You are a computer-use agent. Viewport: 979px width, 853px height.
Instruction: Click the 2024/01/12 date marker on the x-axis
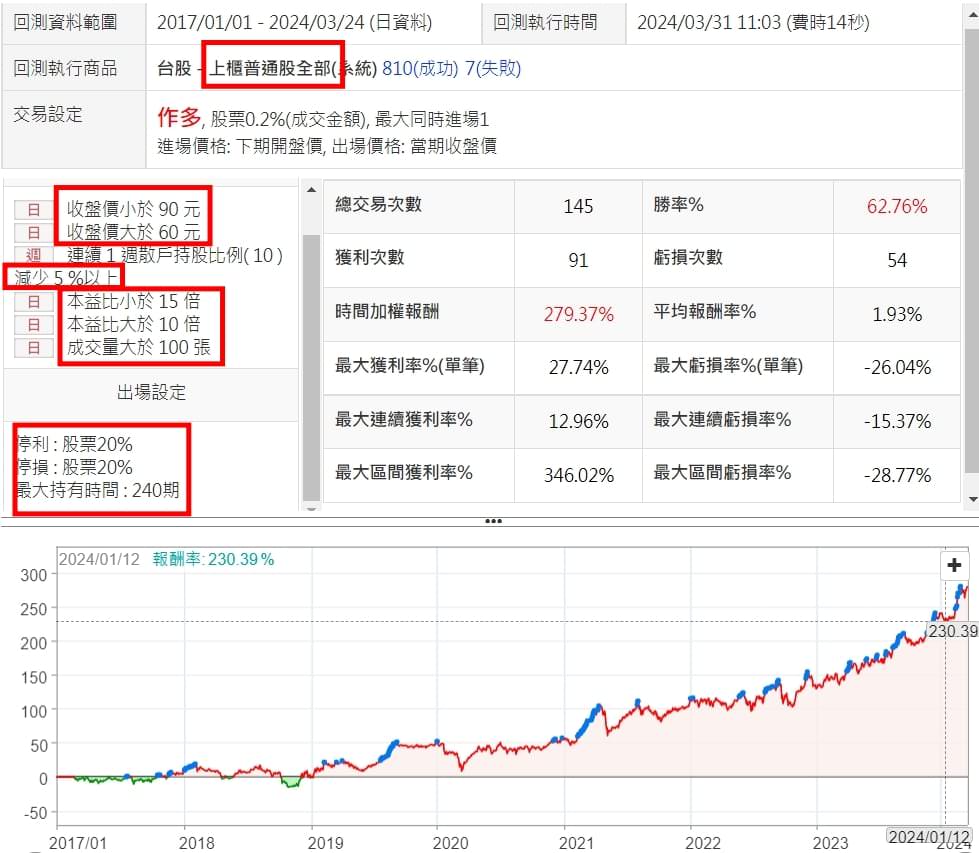pos(929,835)
